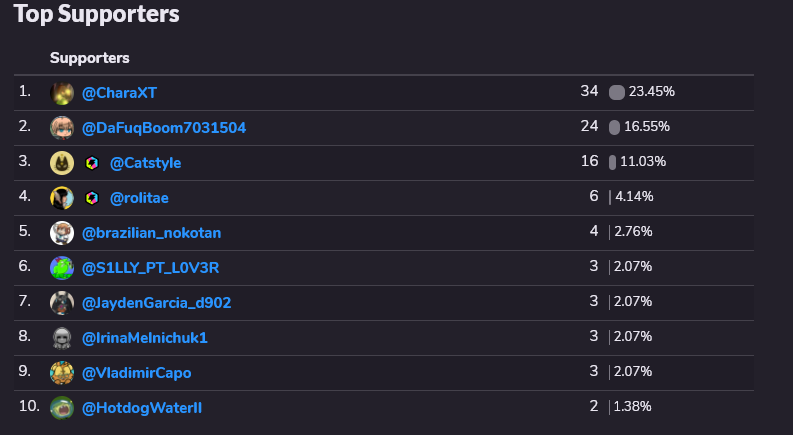Image resolution: width=793 pixels, height=435 pixels.
Task: Click @HotdogWaterII's avatar icon
Action: click(62, 408)
